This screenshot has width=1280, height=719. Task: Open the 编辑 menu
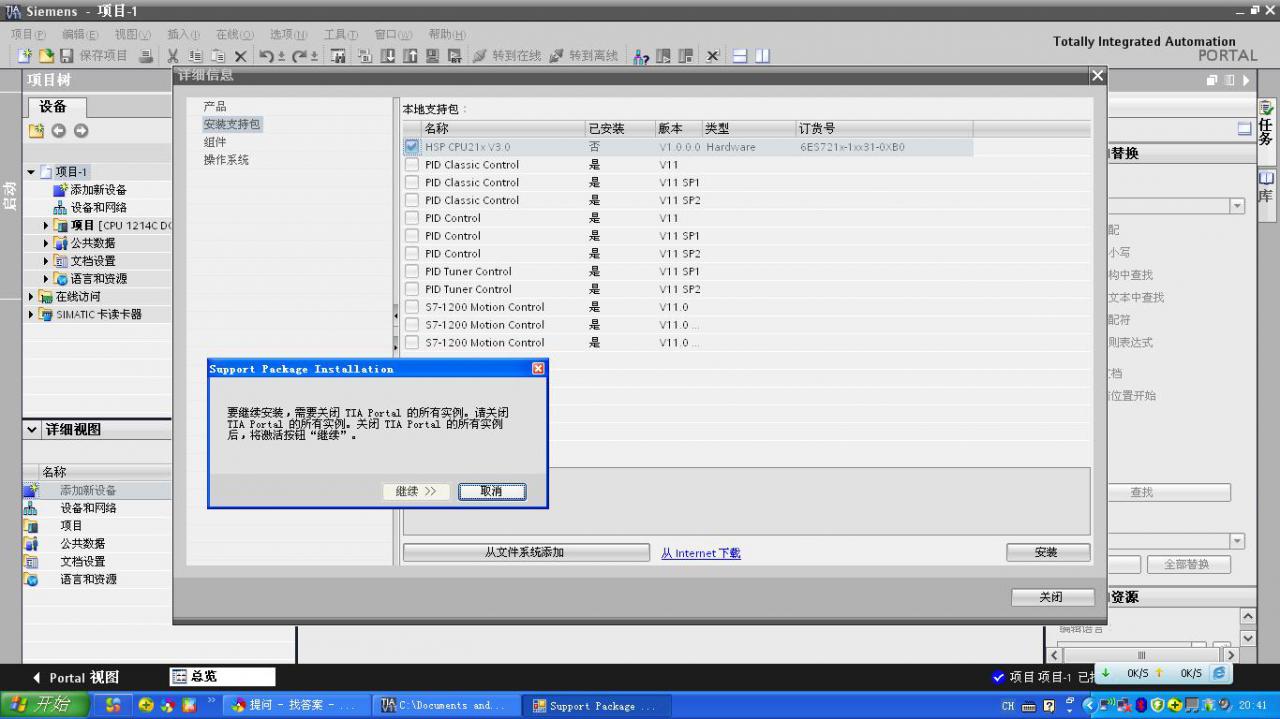point(80,34)
